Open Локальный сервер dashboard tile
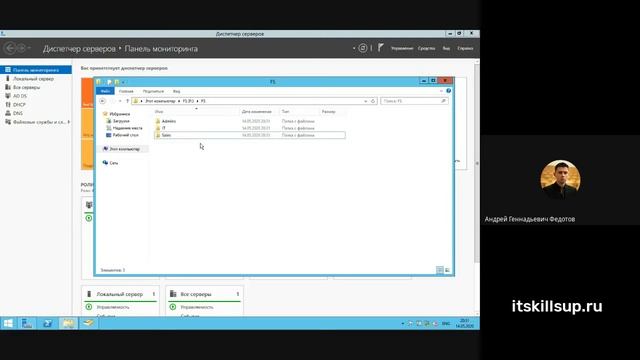 click(120, 294)
